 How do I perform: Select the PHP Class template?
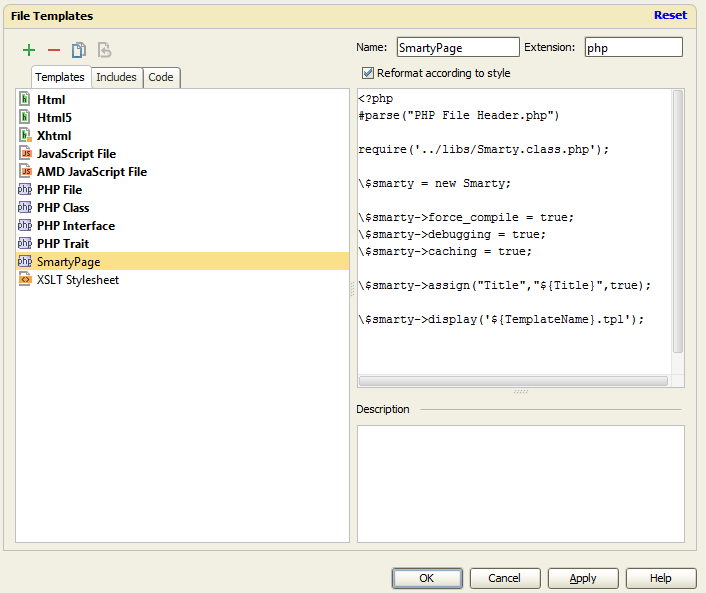point(182,207)
